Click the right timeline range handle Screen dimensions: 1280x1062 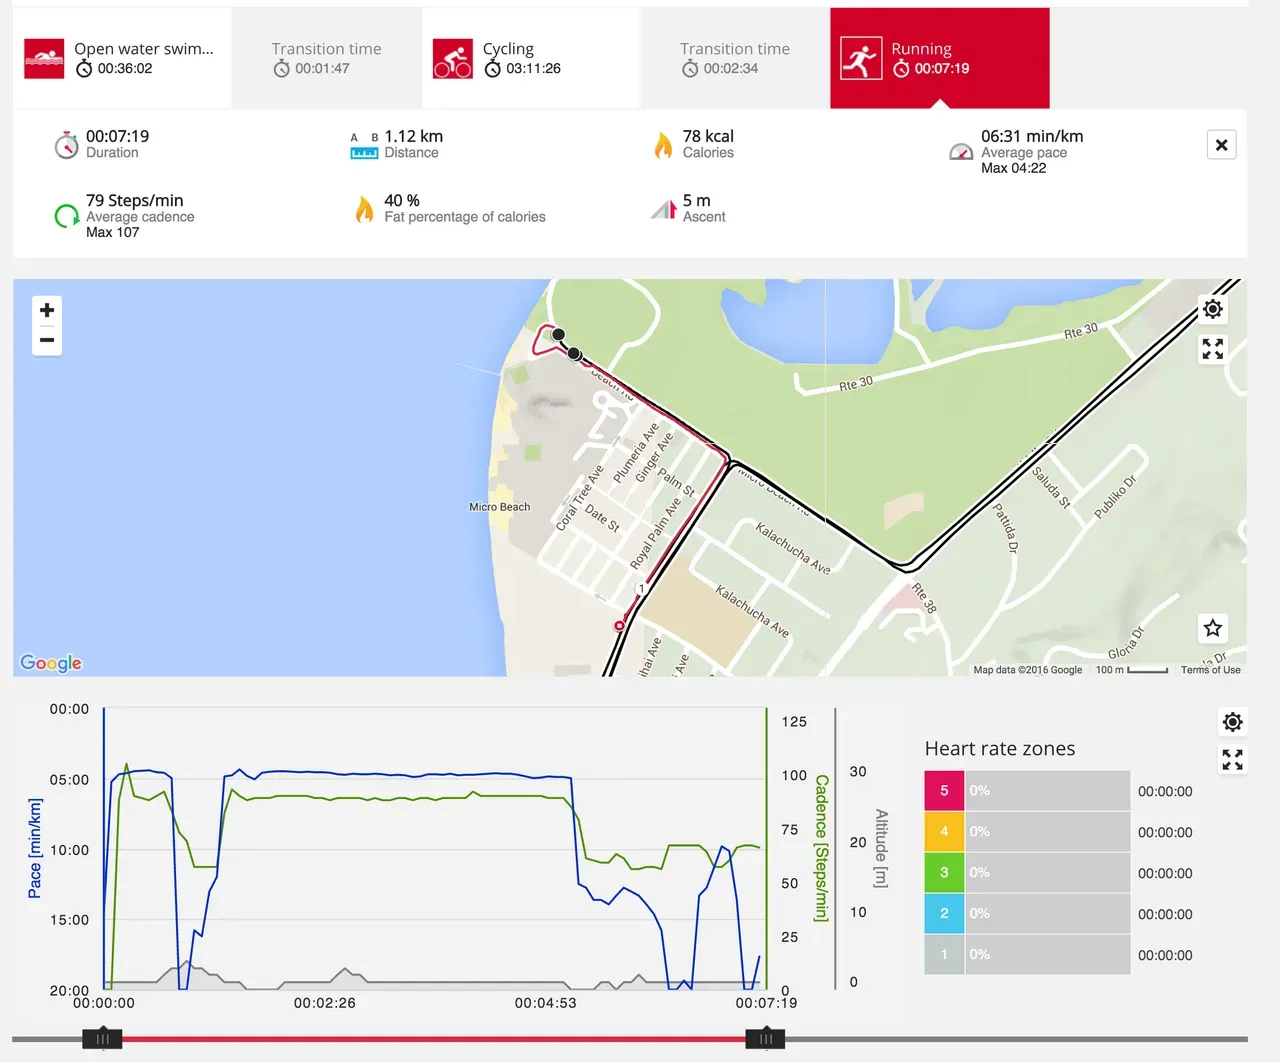point(765,1039)
